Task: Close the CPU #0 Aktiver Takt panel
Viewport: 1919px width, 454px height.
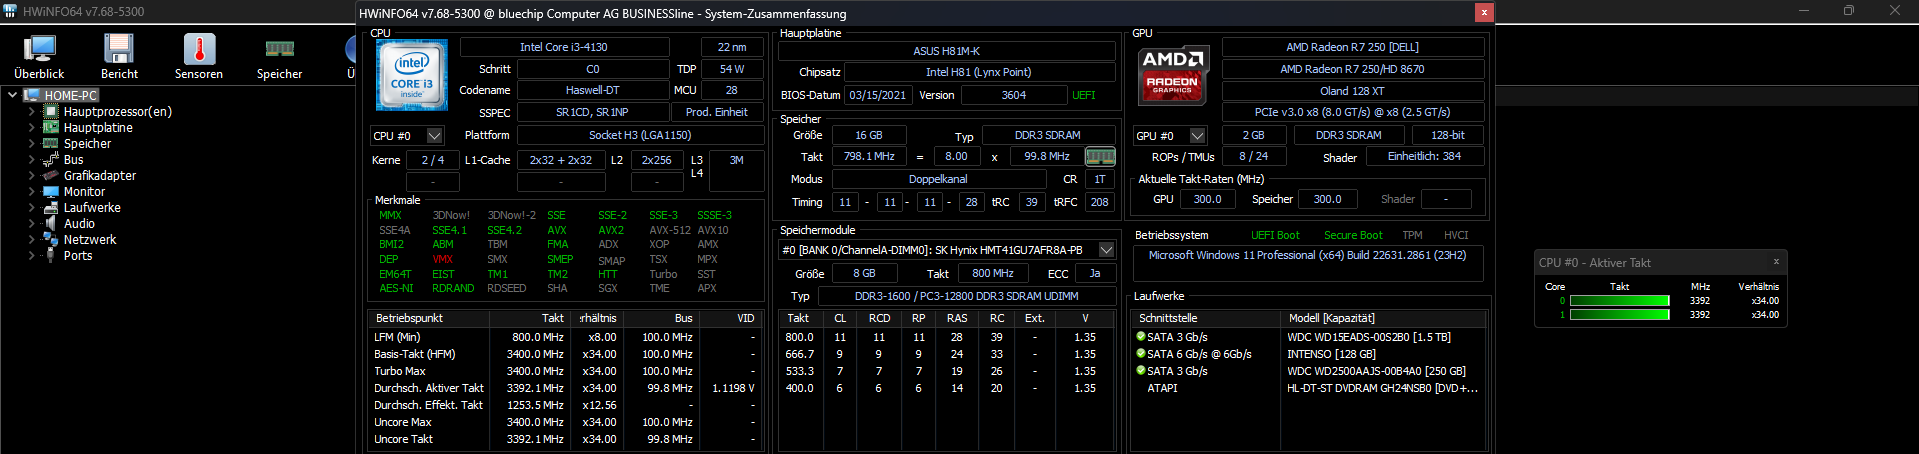Action: pyautogui.click(x=1776, y=262)
